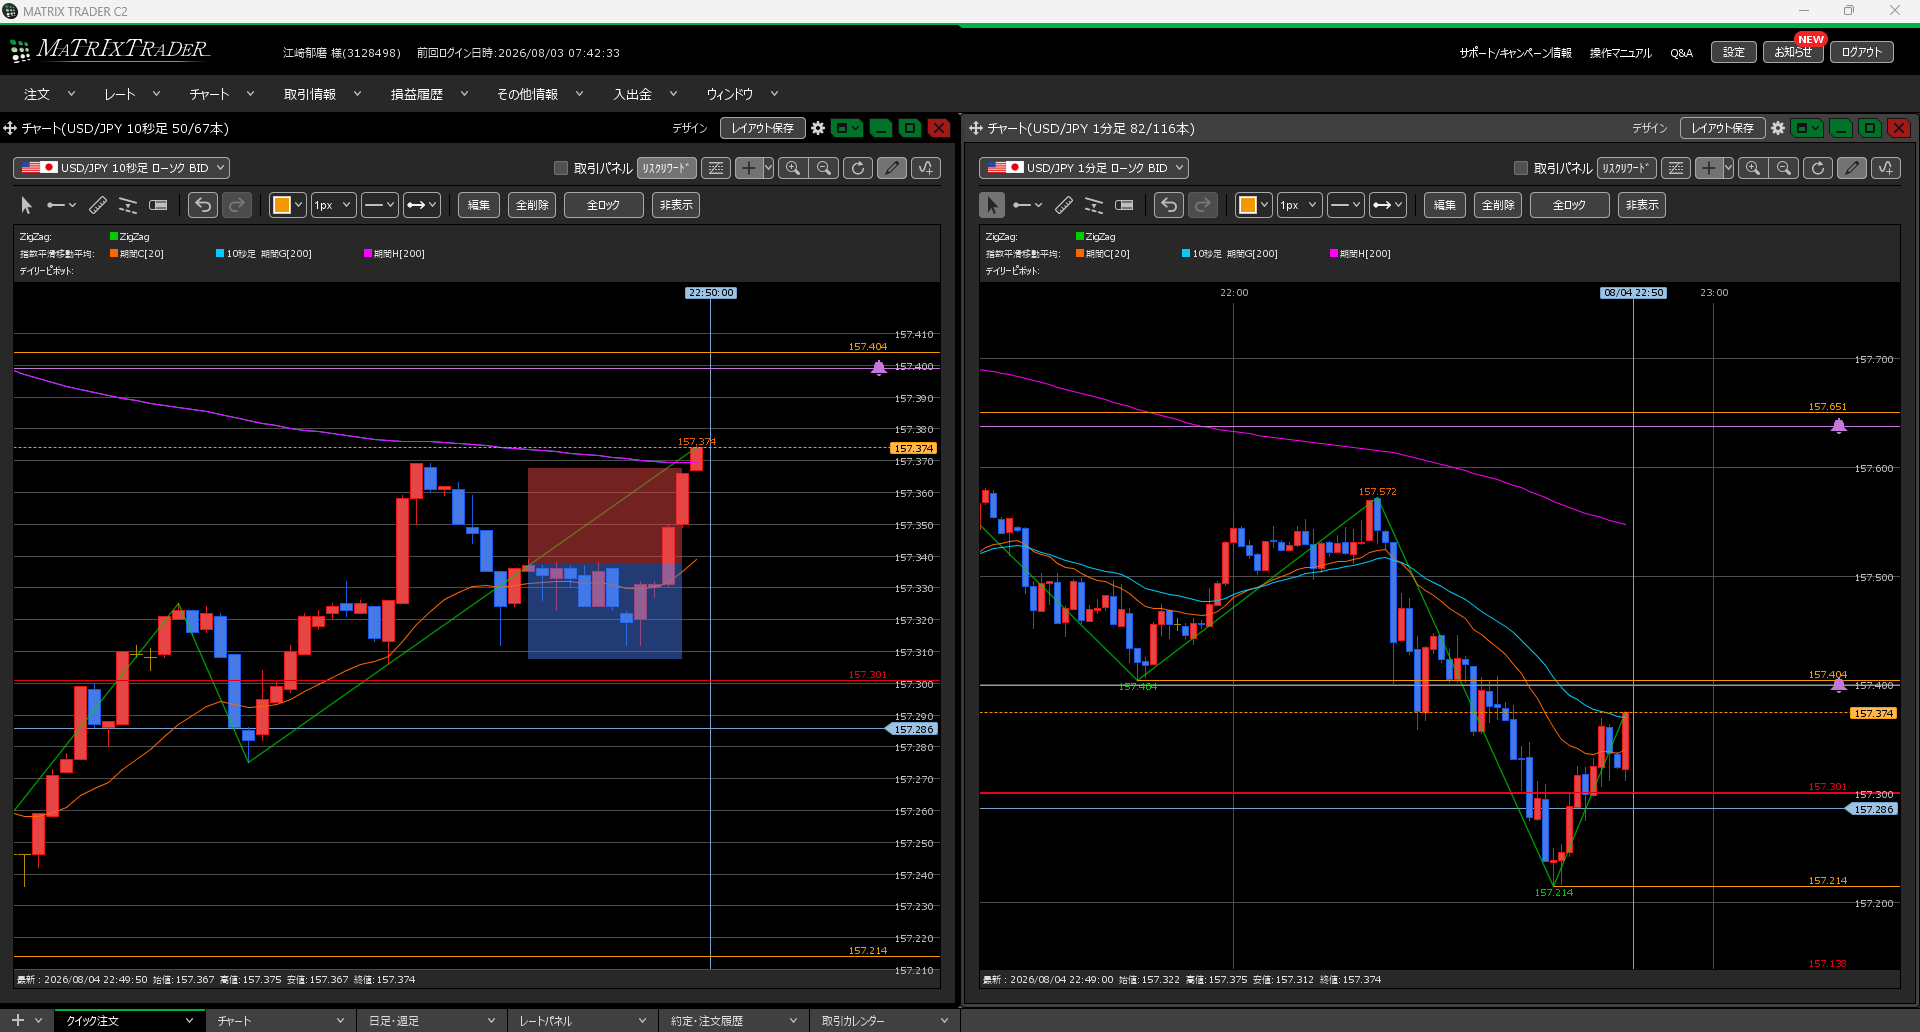Expand the trendline tool options in the 10秒足 chart

coord(73,205)
